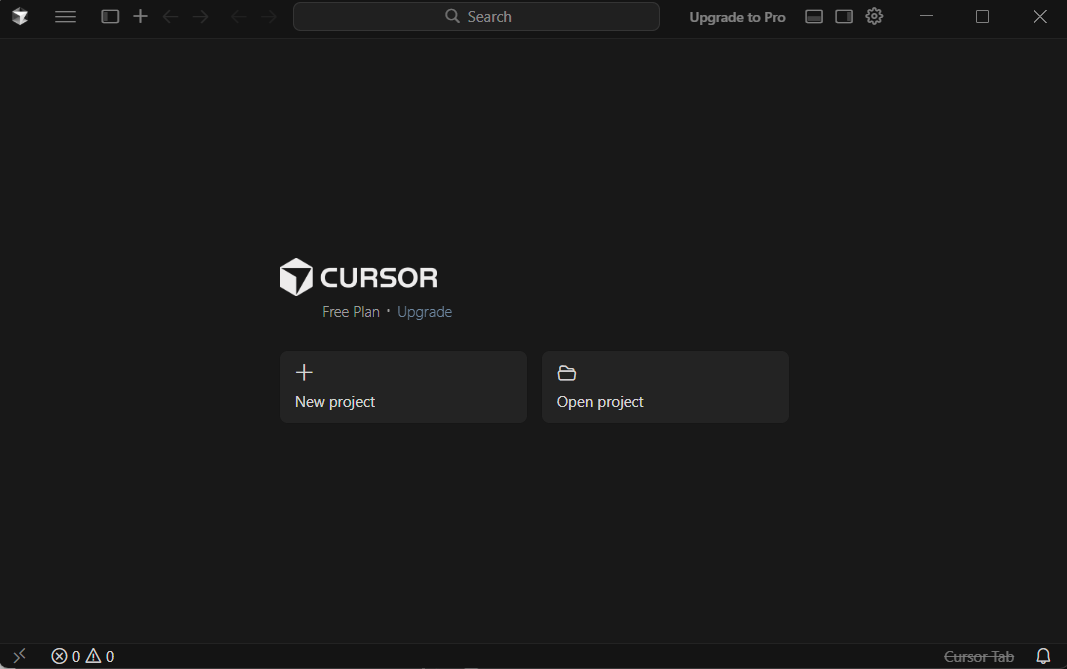Viewport: 1067px width, 669px height.
Task: Click the Free Plan text
Action: click(350, 312)
